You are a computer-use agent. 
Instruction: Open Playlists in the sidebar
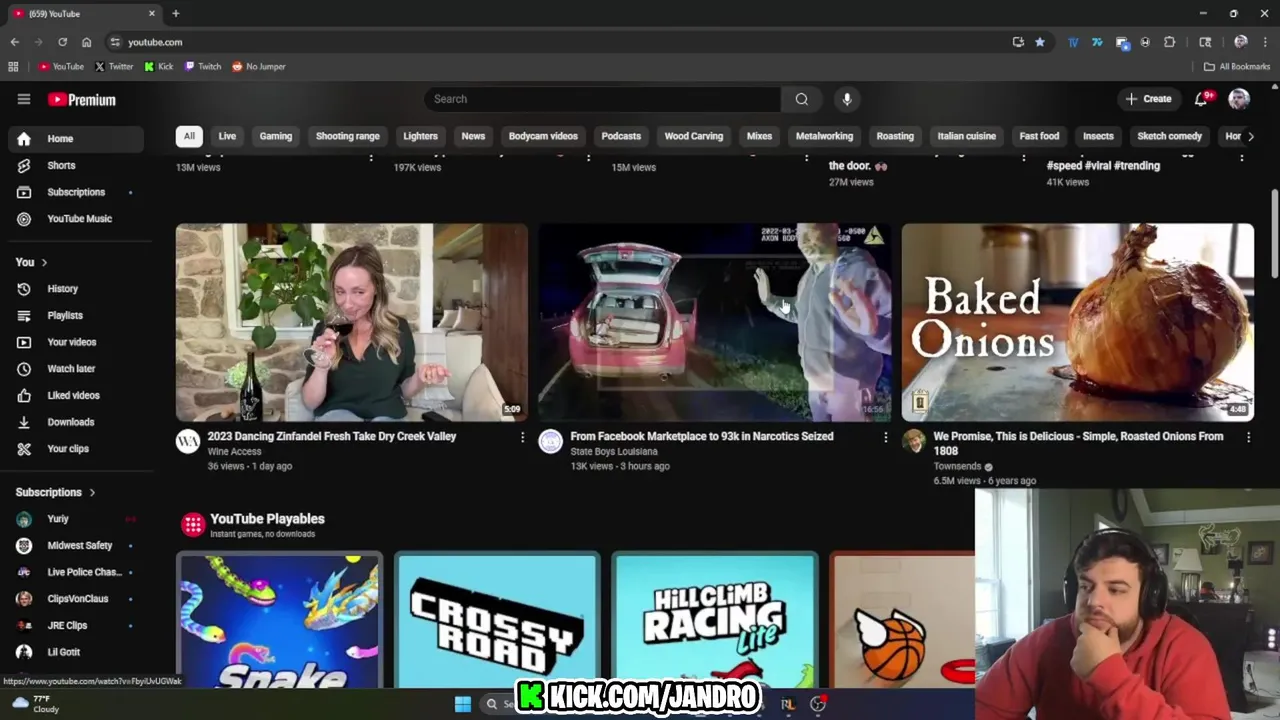pos(76,315)
